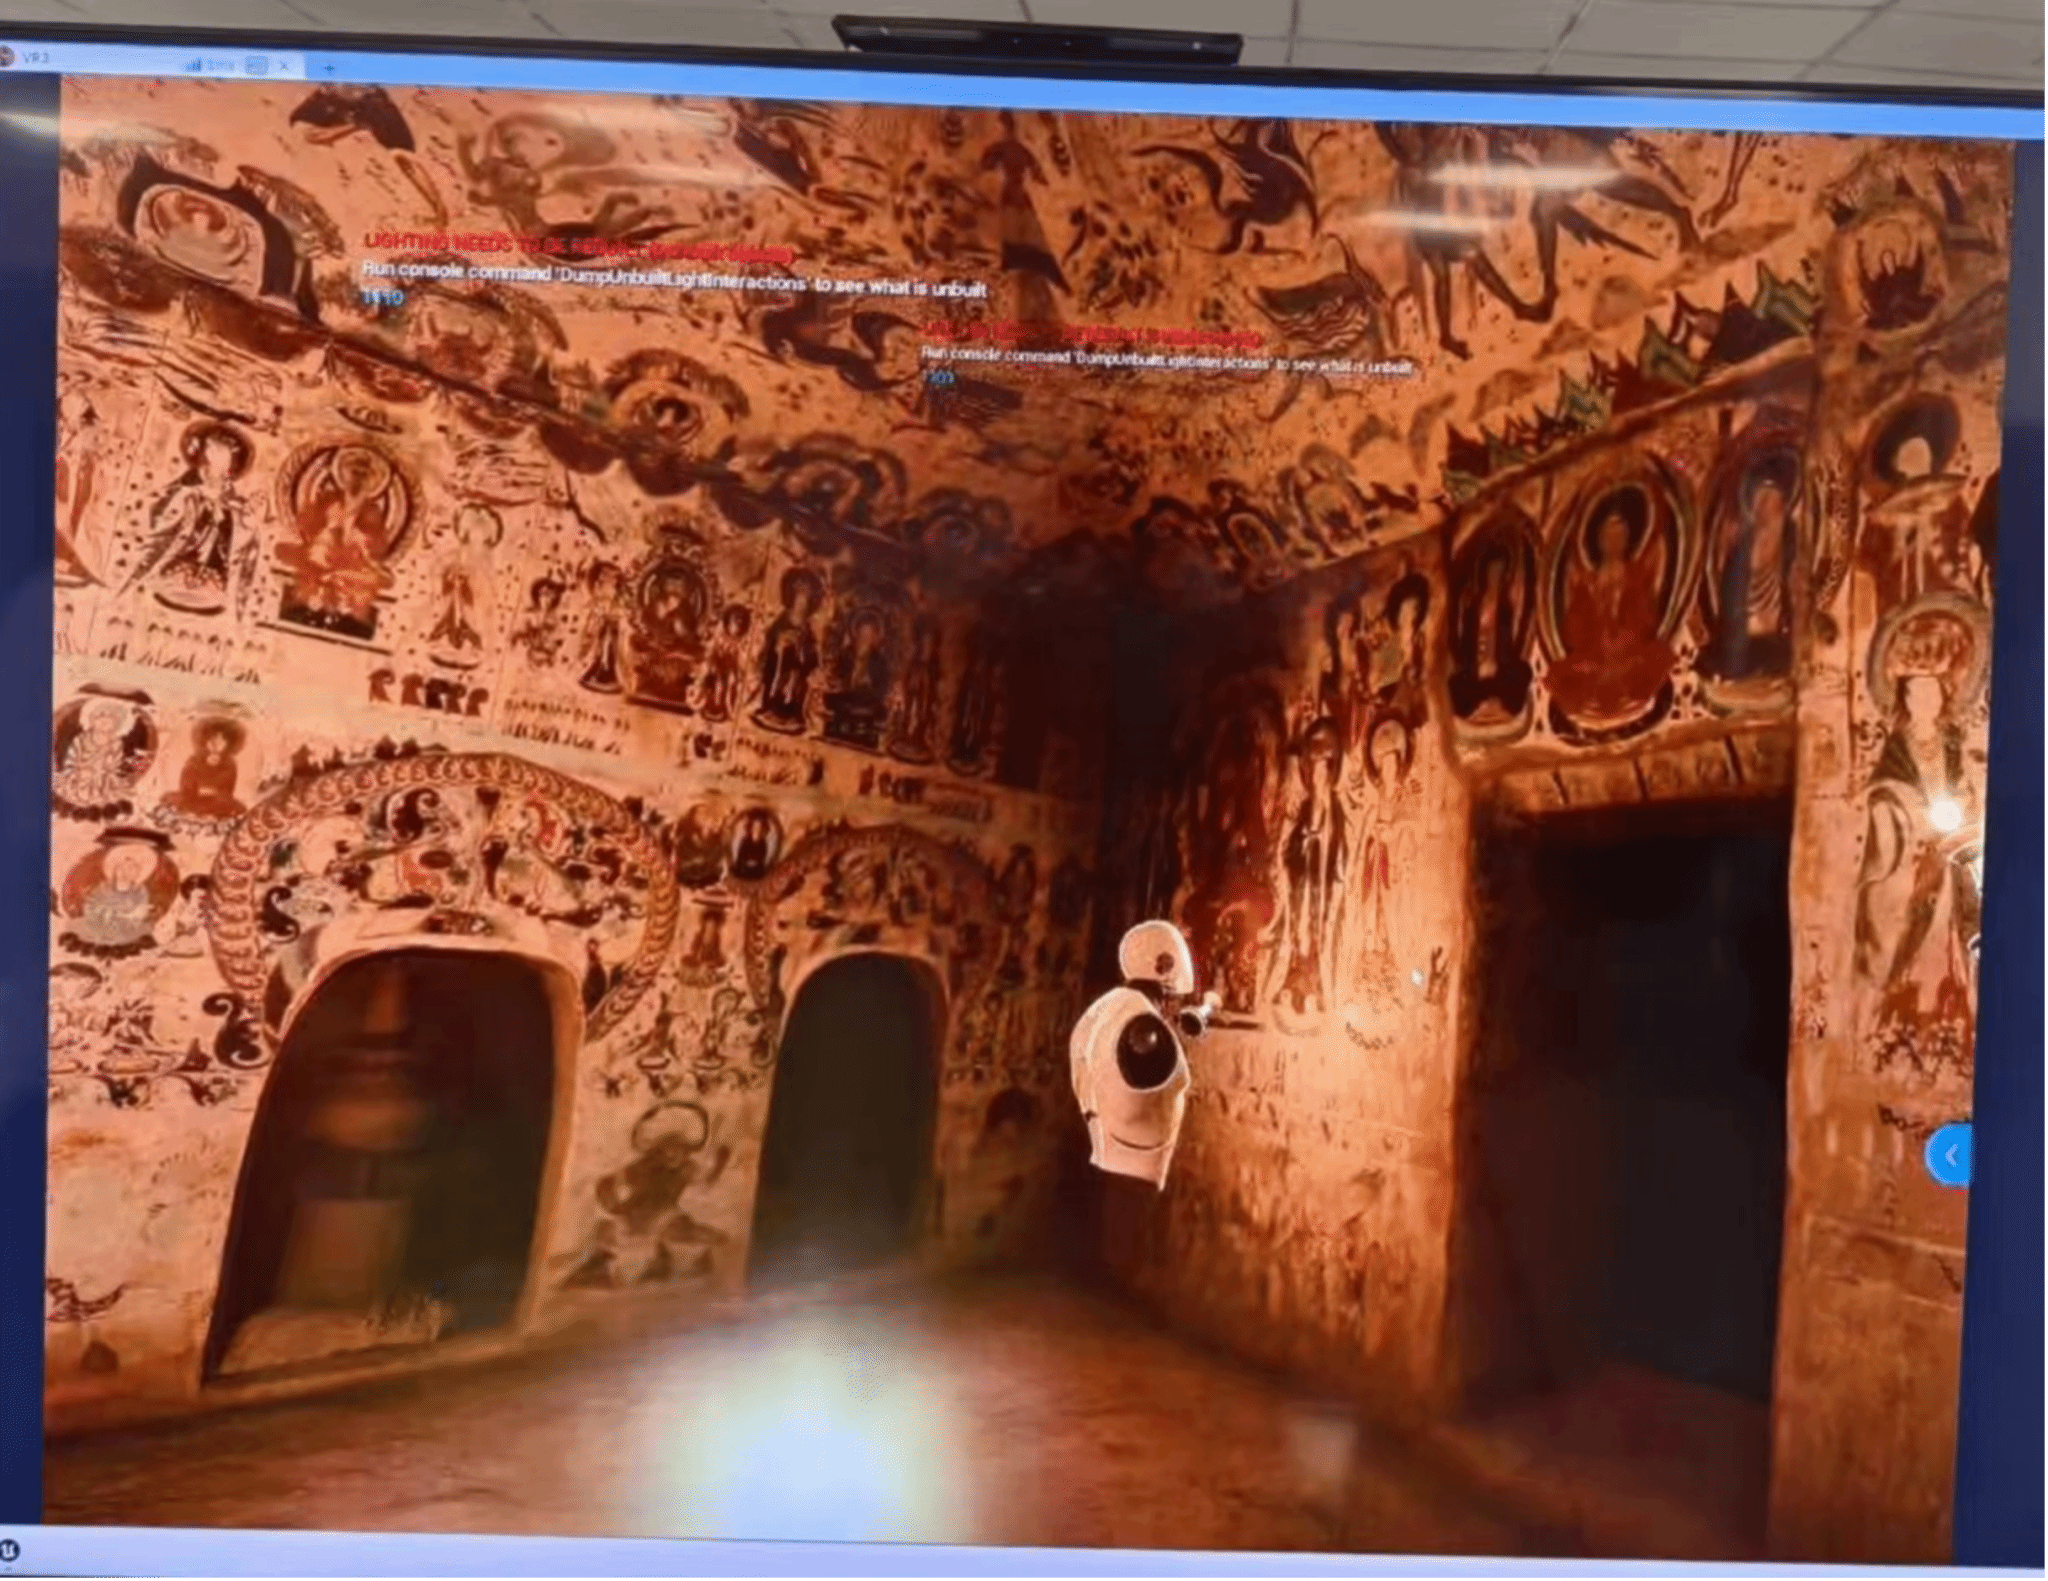Click the highlighted screen icon in tab
The width and height of the screenshot is (2048, 1581).
coord(257,65)
